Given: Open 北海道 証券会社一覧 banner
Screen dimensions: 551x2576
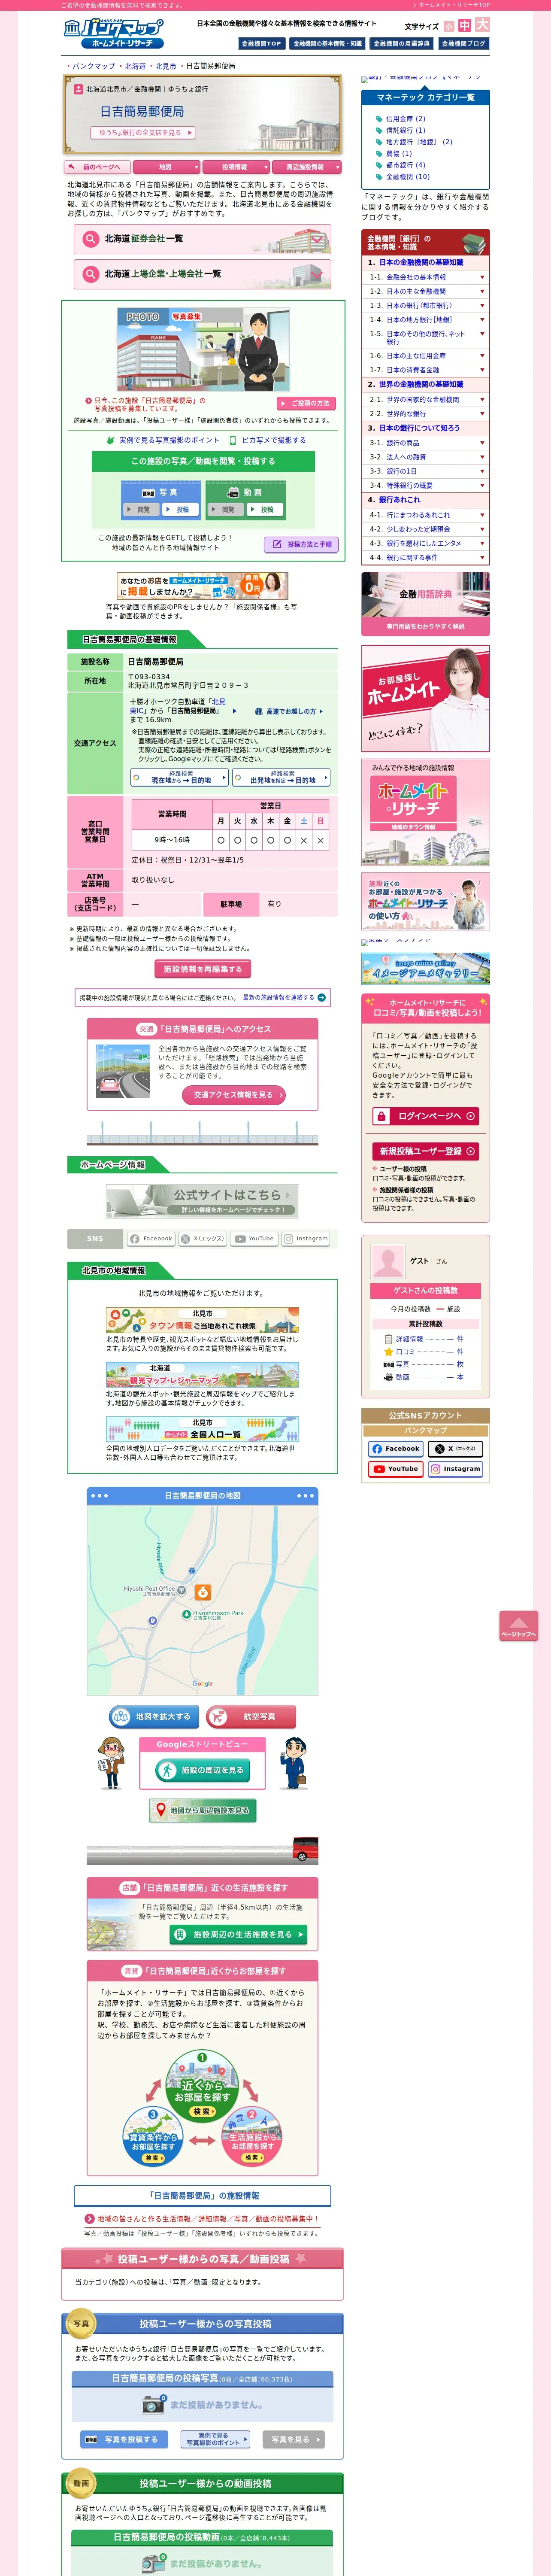Looking at the screenshot, I should point(202,239).
